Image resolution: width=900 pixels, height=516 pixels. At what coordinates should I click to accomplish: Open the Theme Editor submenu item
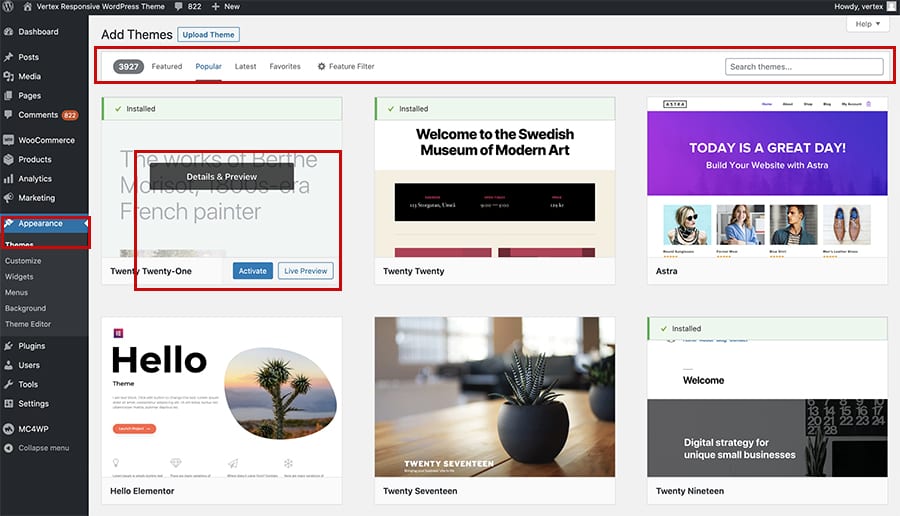tap(28, 324)
